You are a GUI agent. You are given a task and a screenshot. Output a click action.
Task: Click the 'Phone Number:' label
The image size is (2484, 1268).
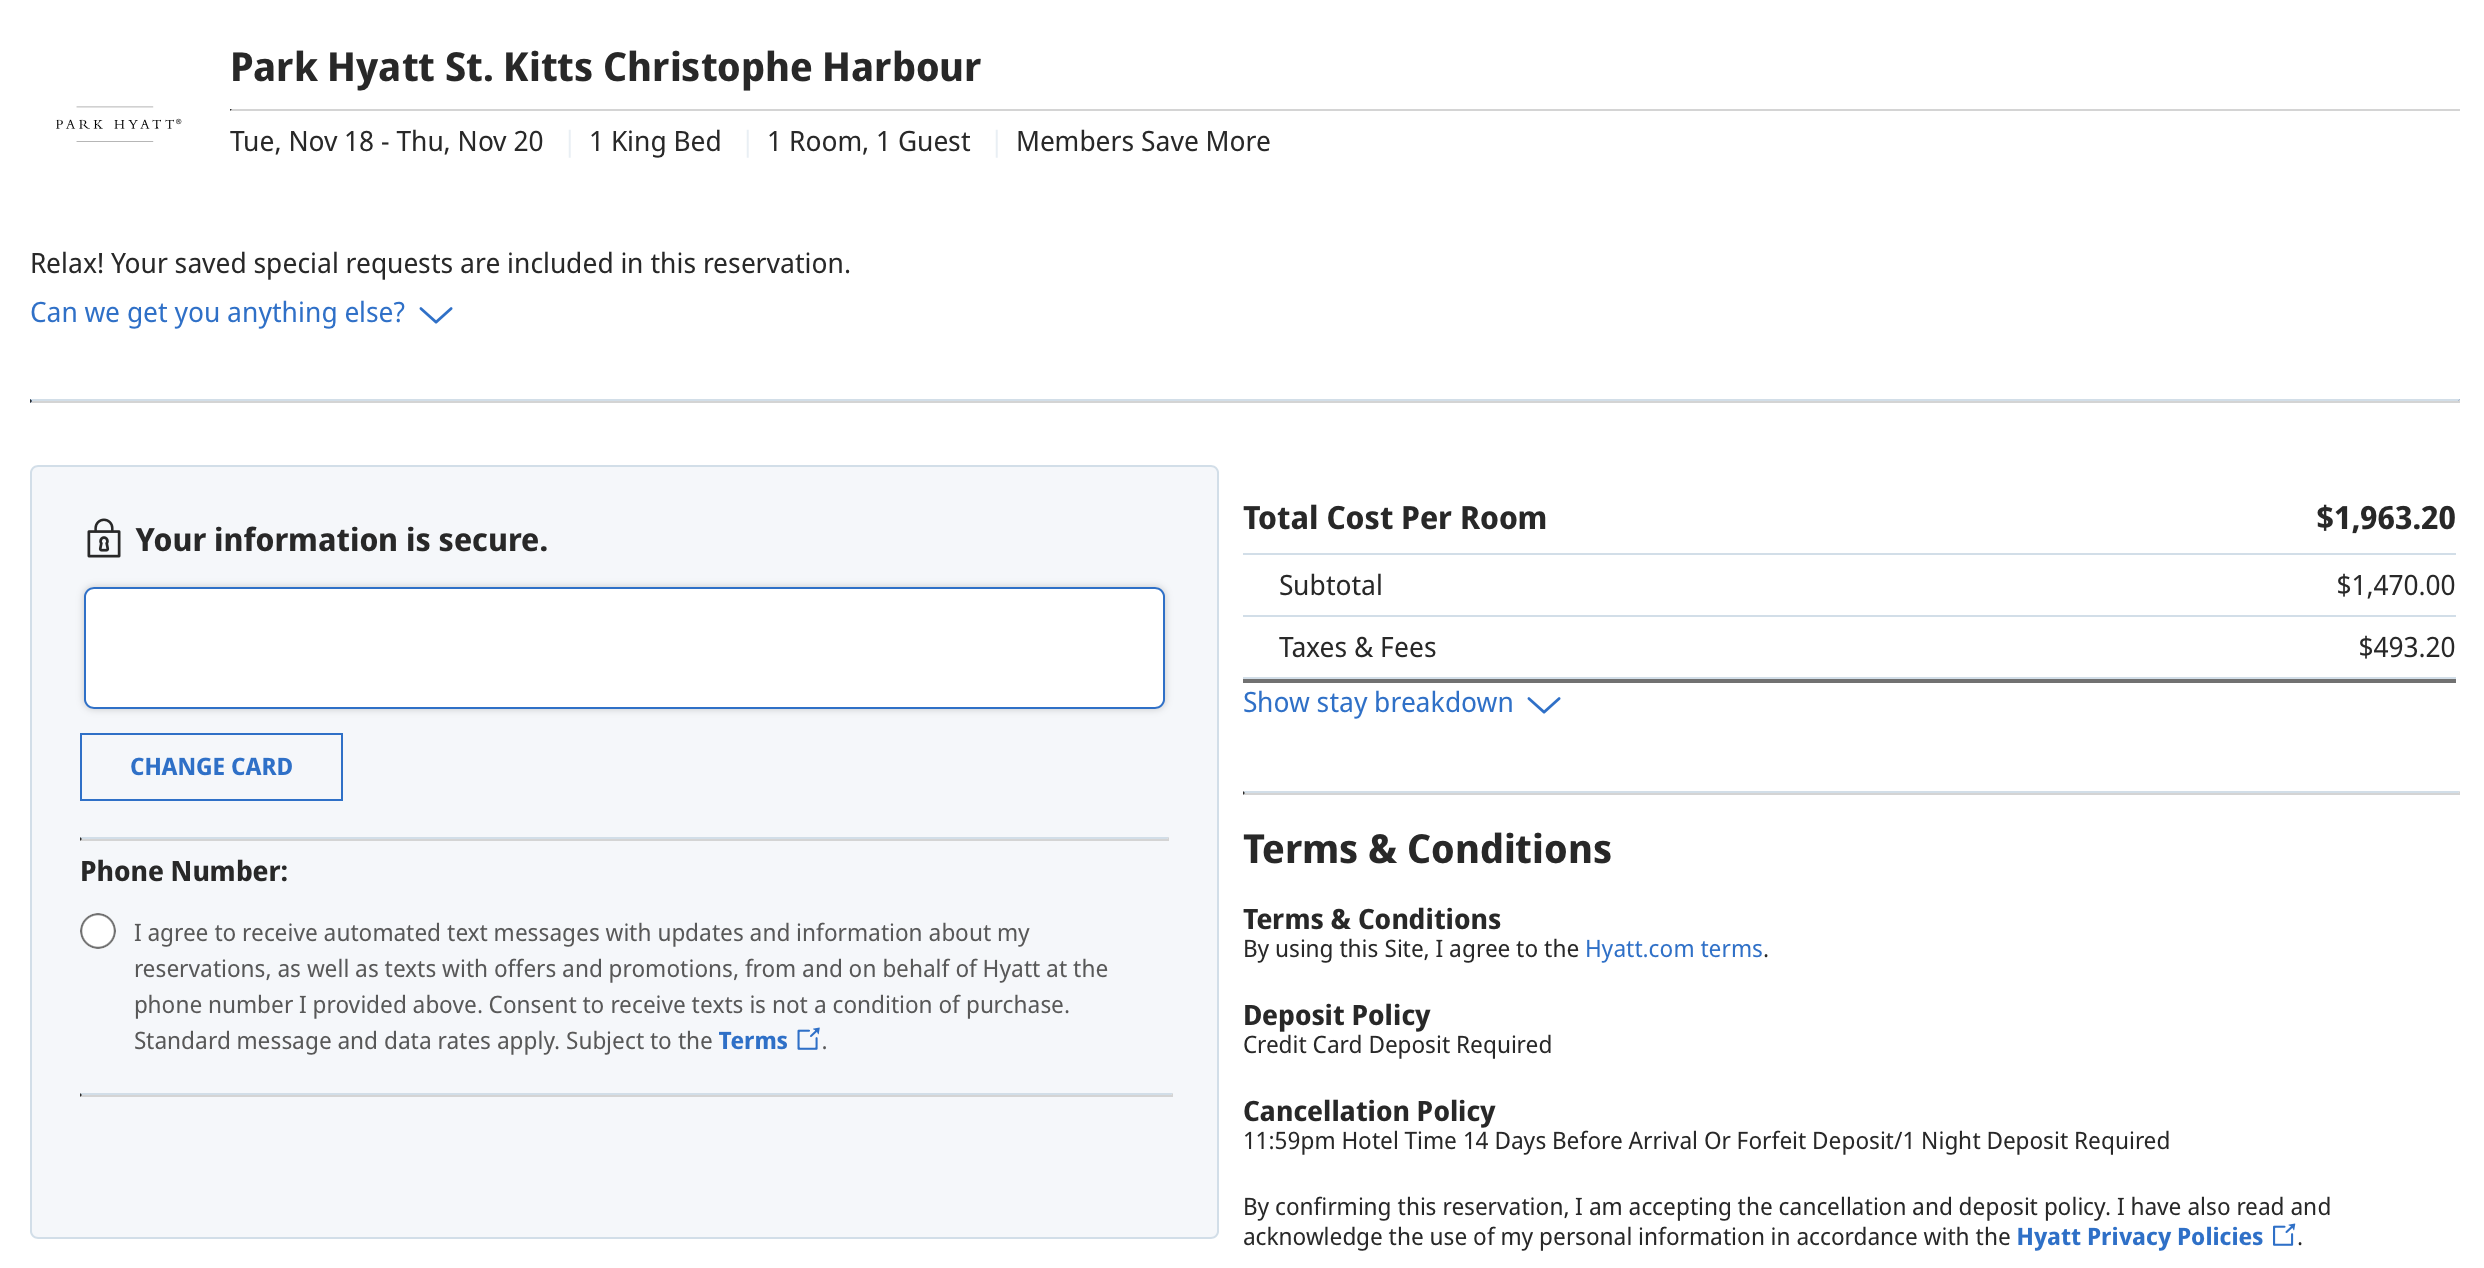[x=184, y=871]
